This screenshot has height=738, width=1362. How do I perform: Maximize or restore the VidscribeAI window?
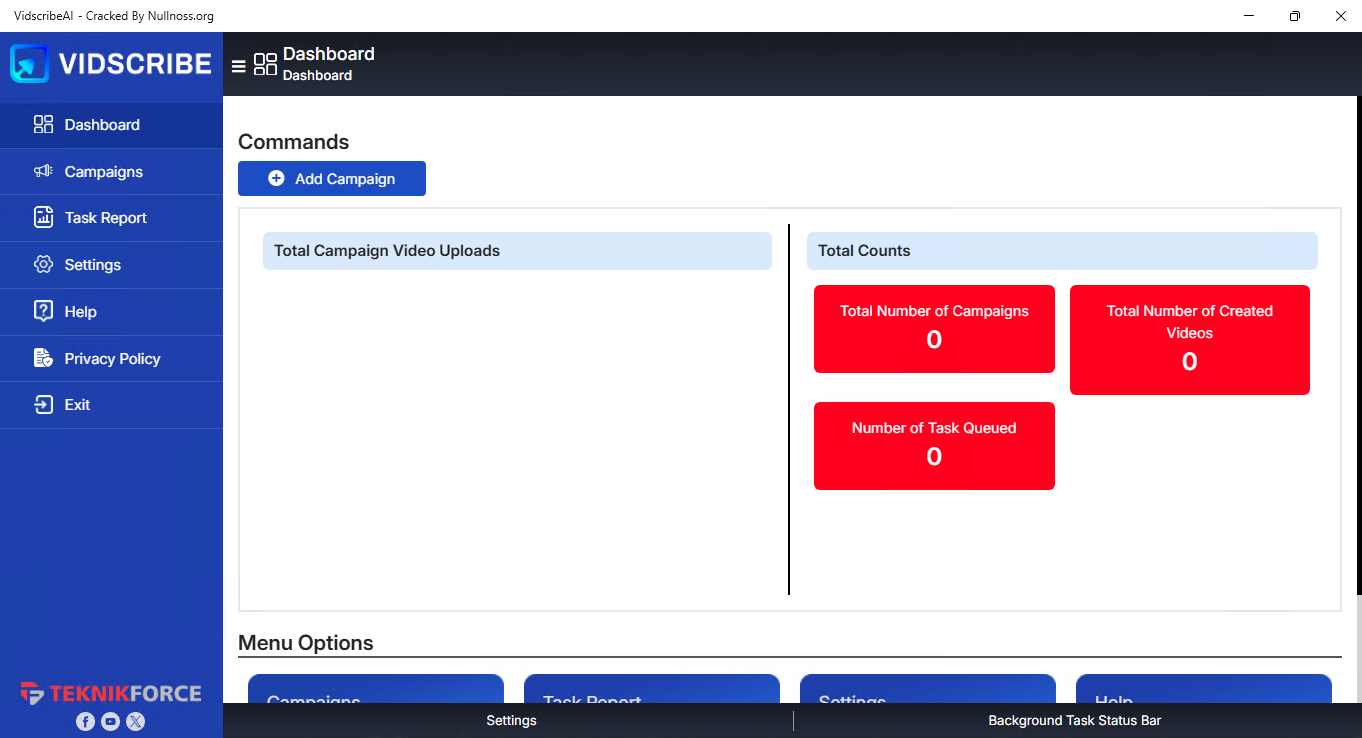[x=1295, y=16]
